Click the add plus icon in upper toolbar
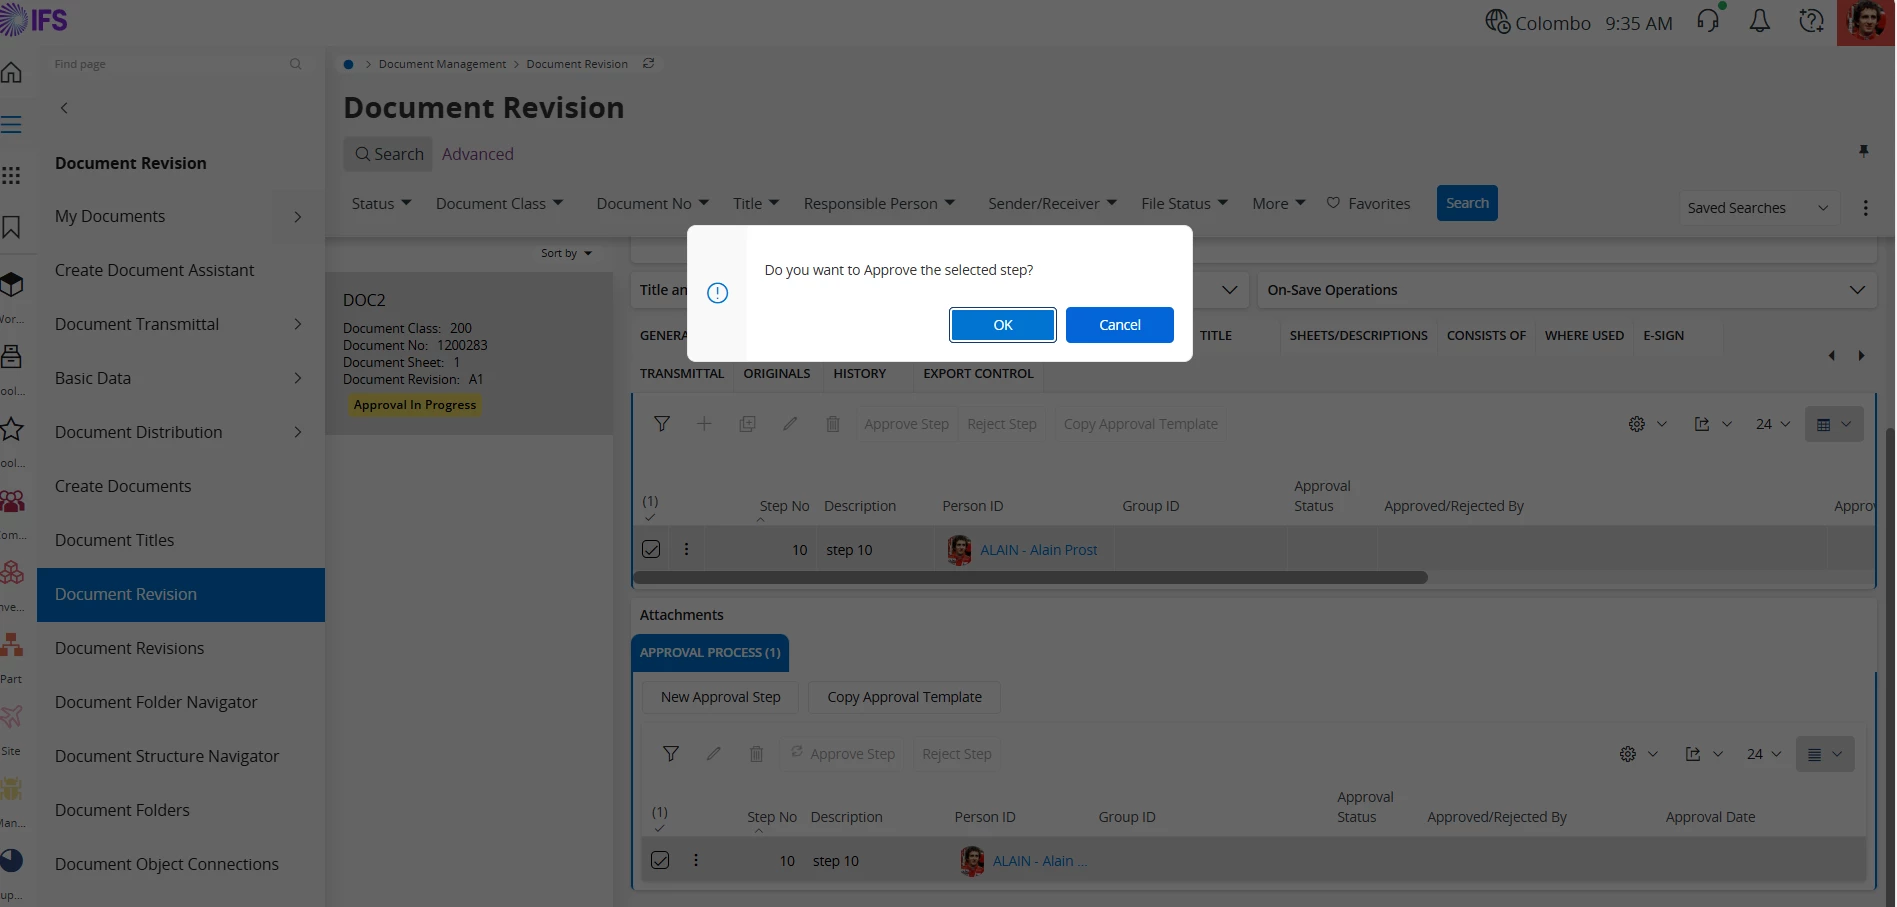The height and width of the screenshot is (907, 1897). click(x=704, y=424)
